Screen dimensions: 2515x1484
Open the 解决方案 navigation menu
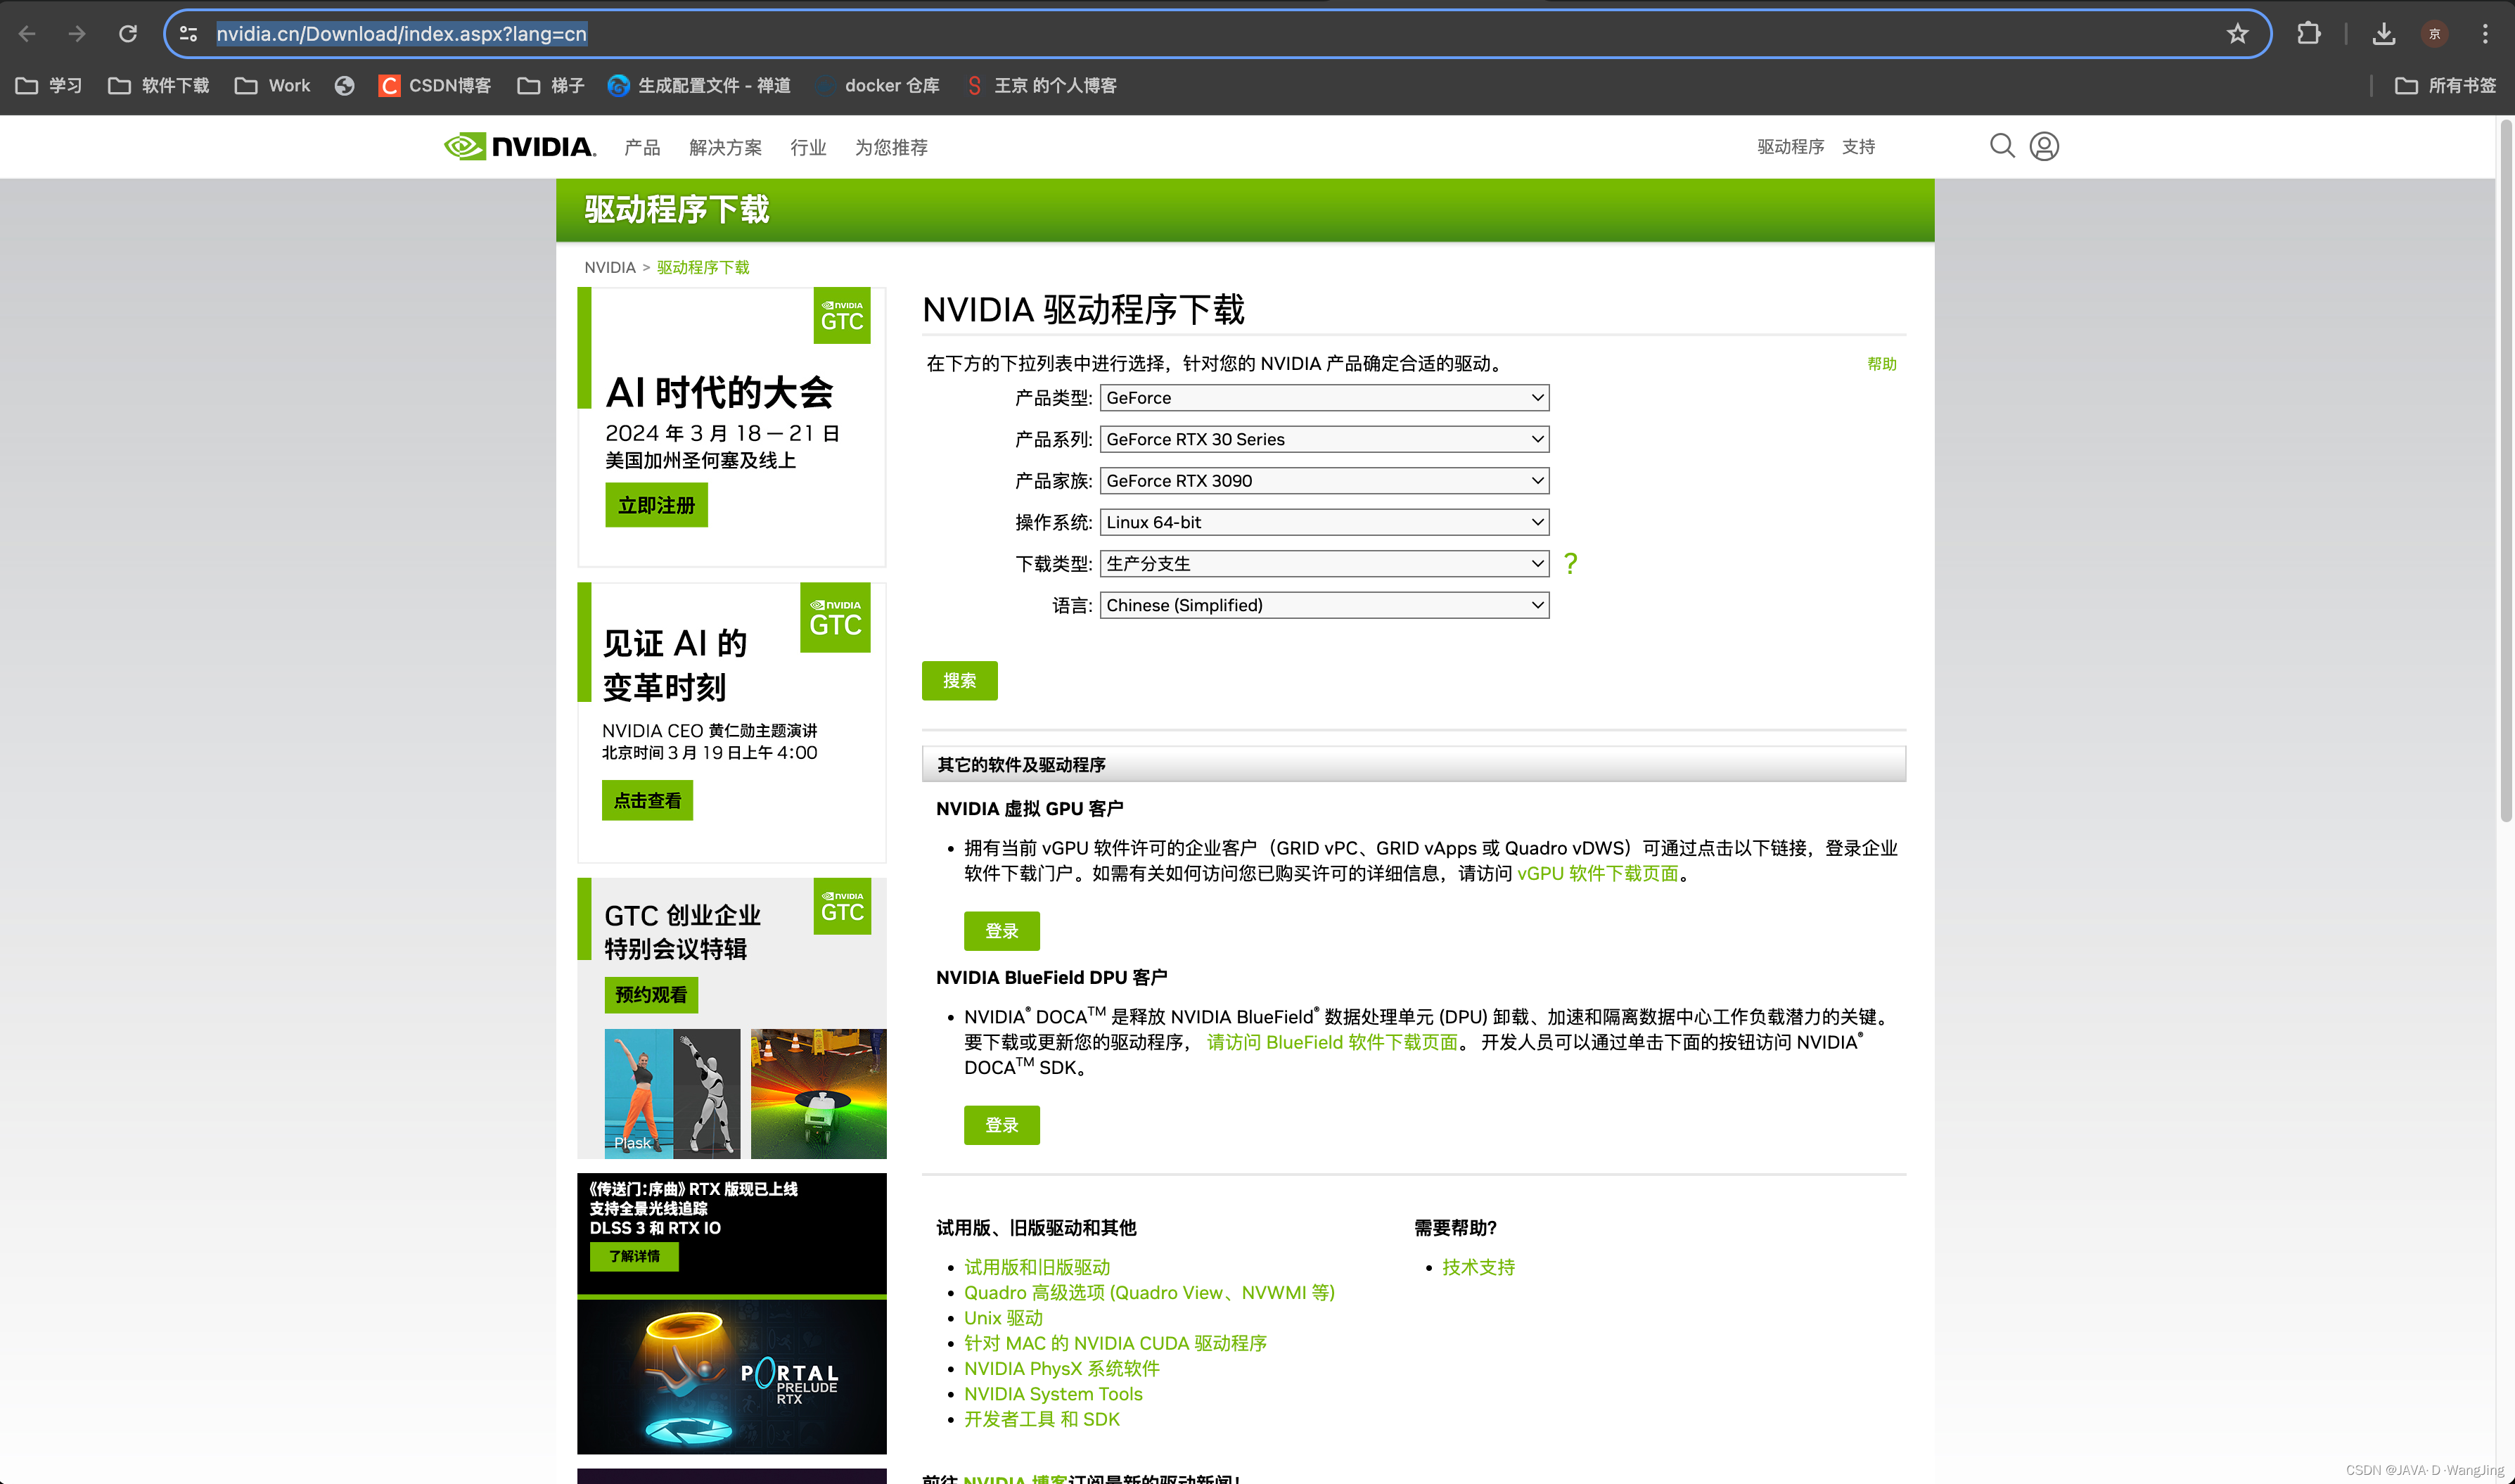724,146
